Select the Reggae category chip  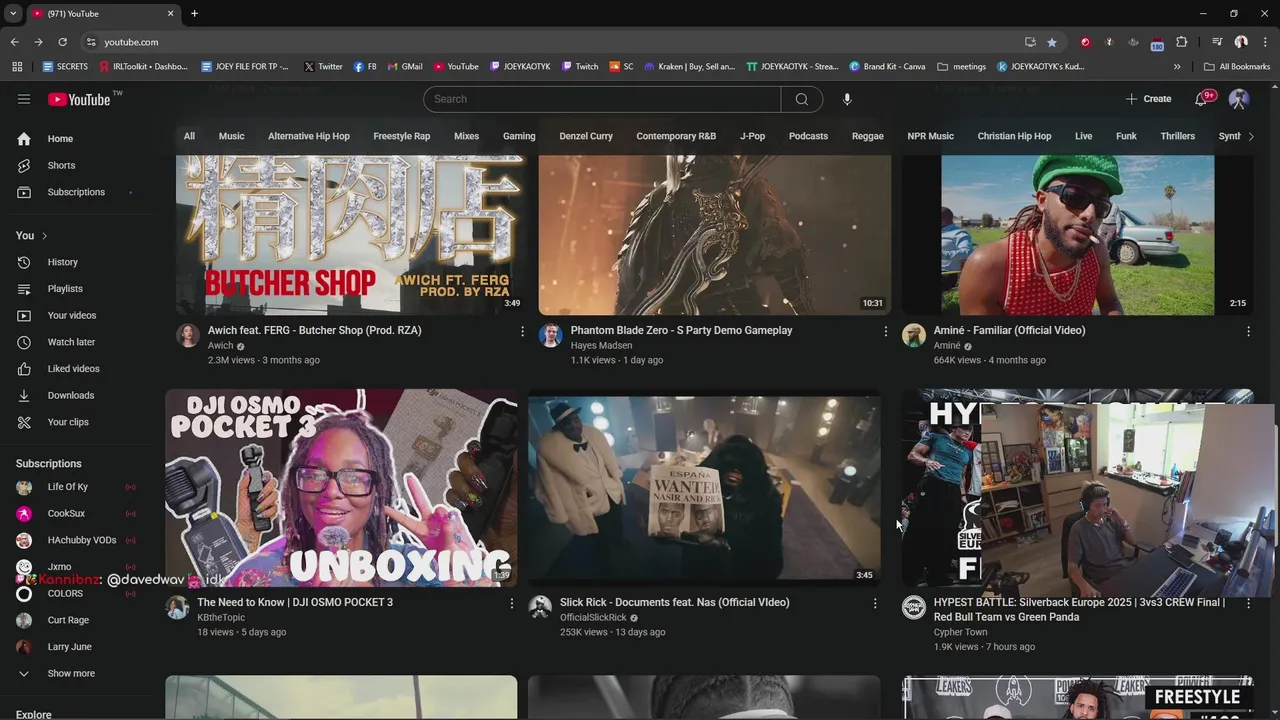coord(868,136)
